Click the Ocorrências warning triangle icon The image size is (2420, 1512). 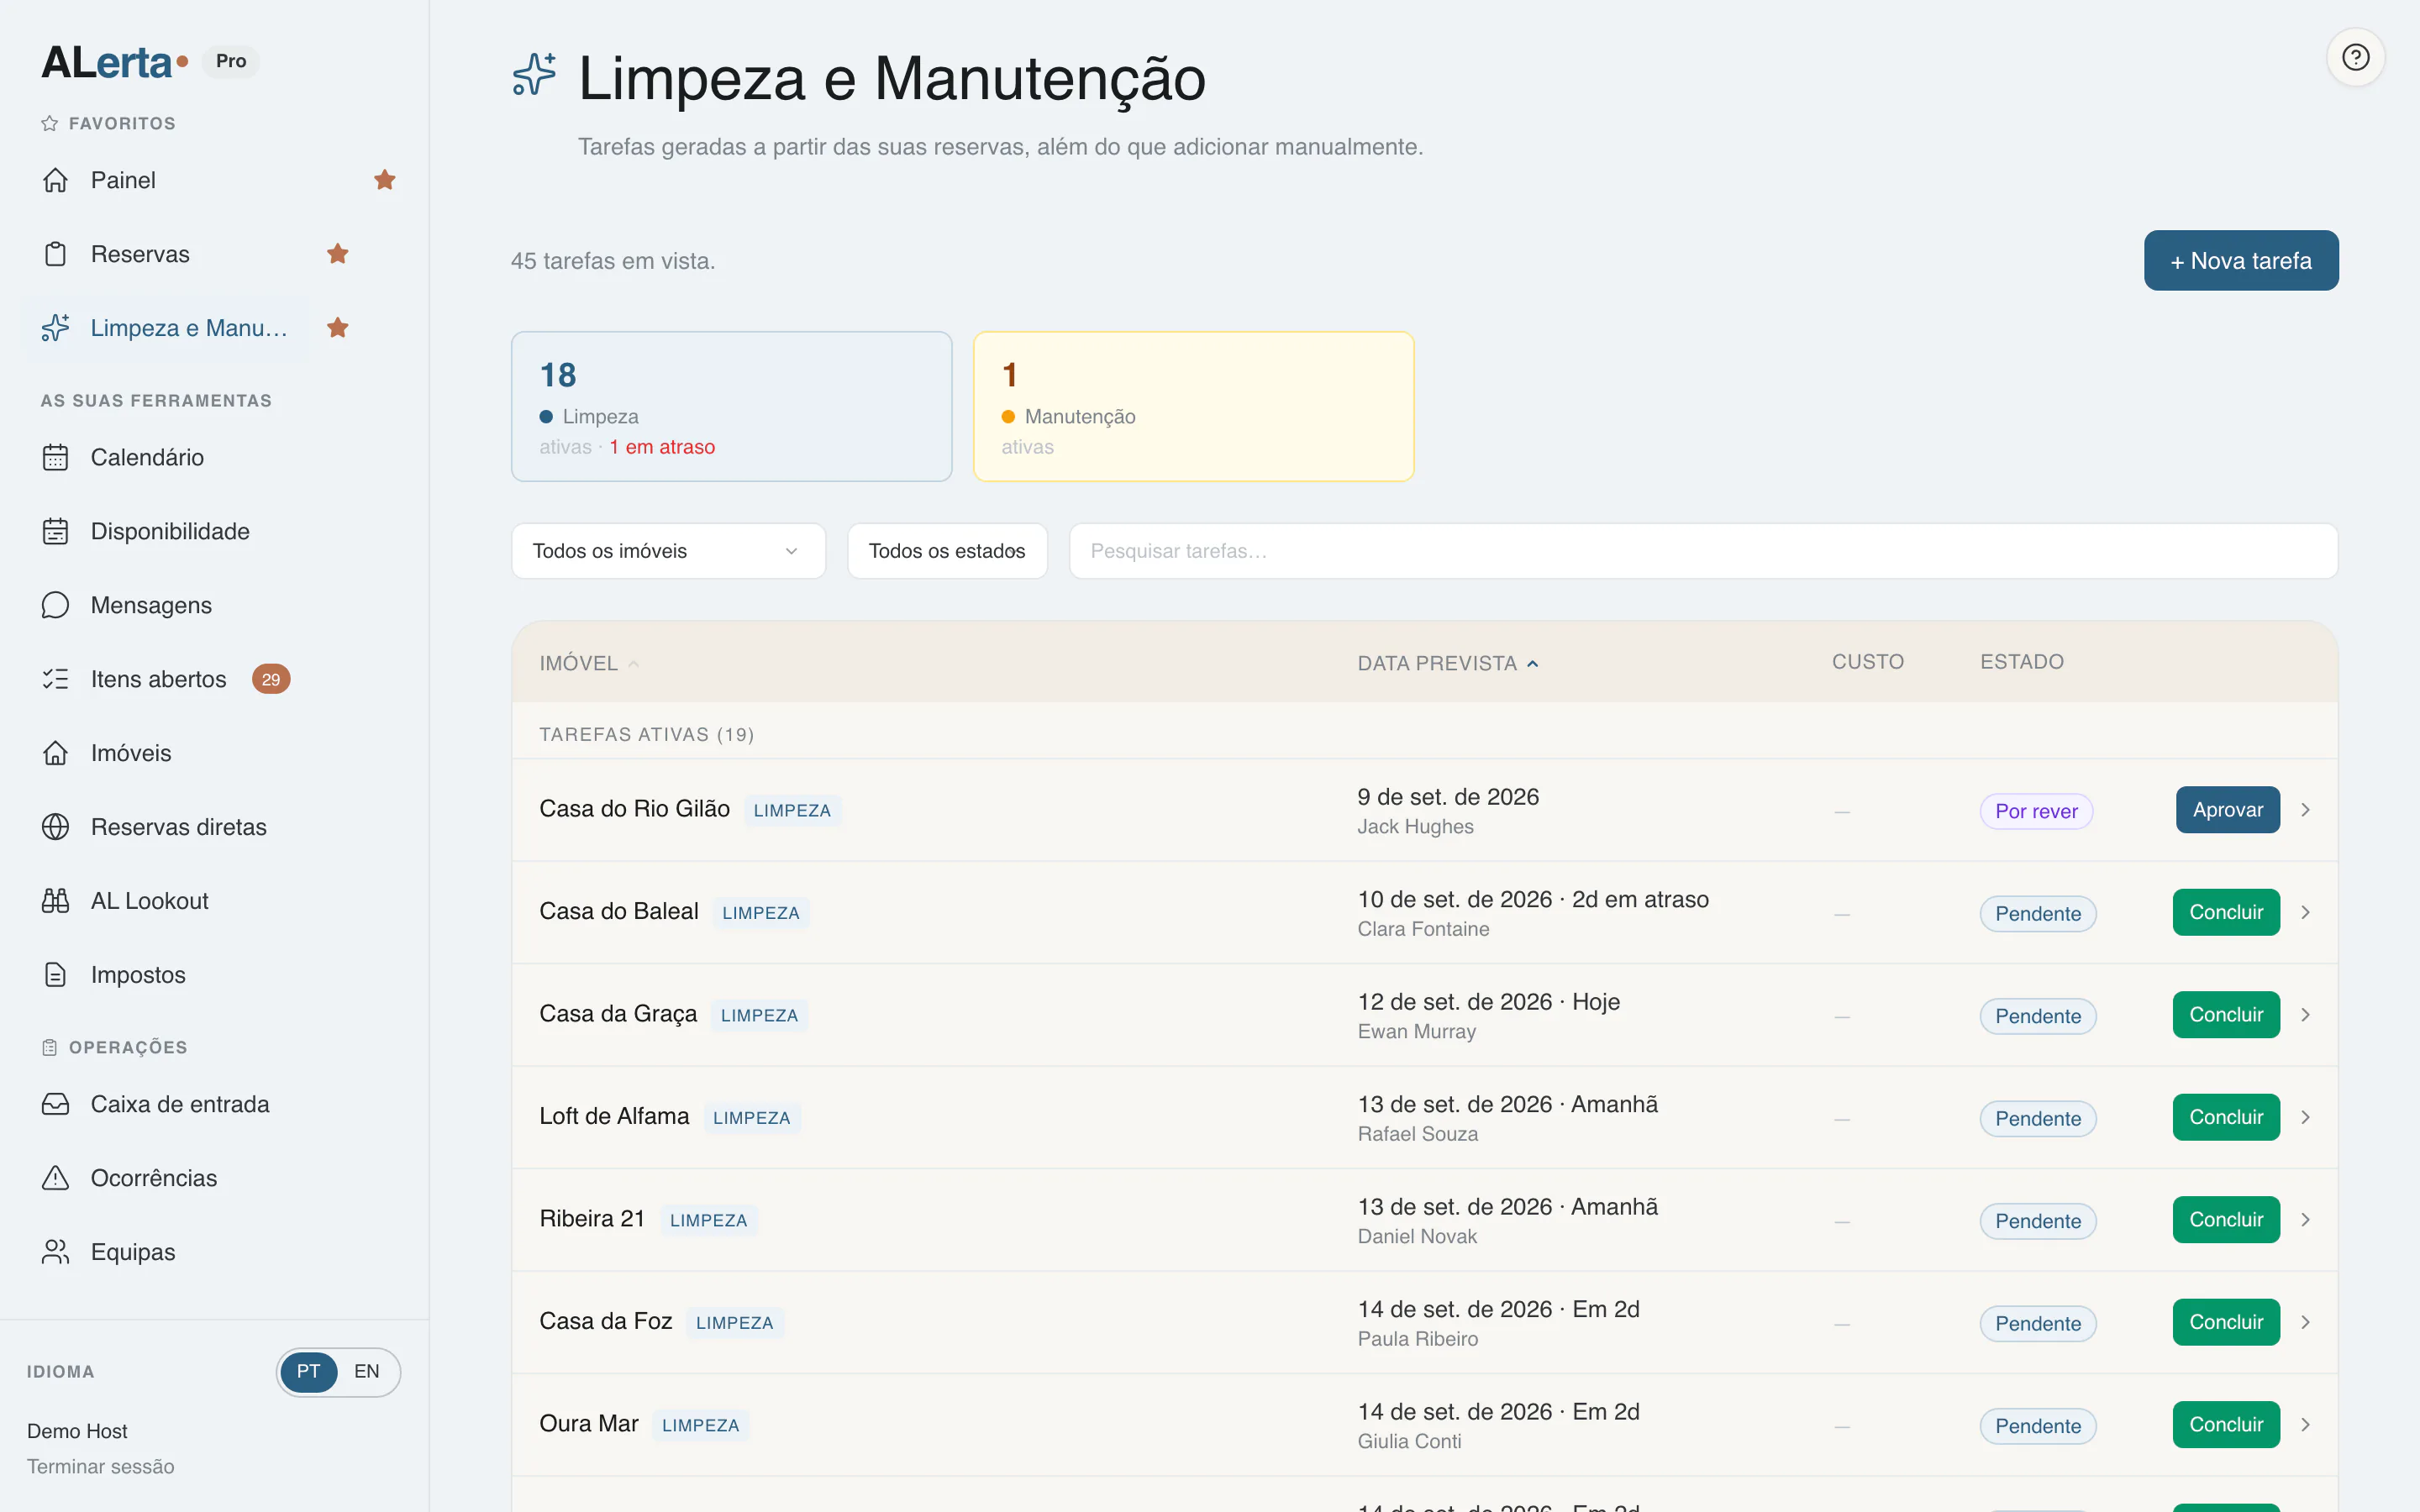coord(56,1178)
